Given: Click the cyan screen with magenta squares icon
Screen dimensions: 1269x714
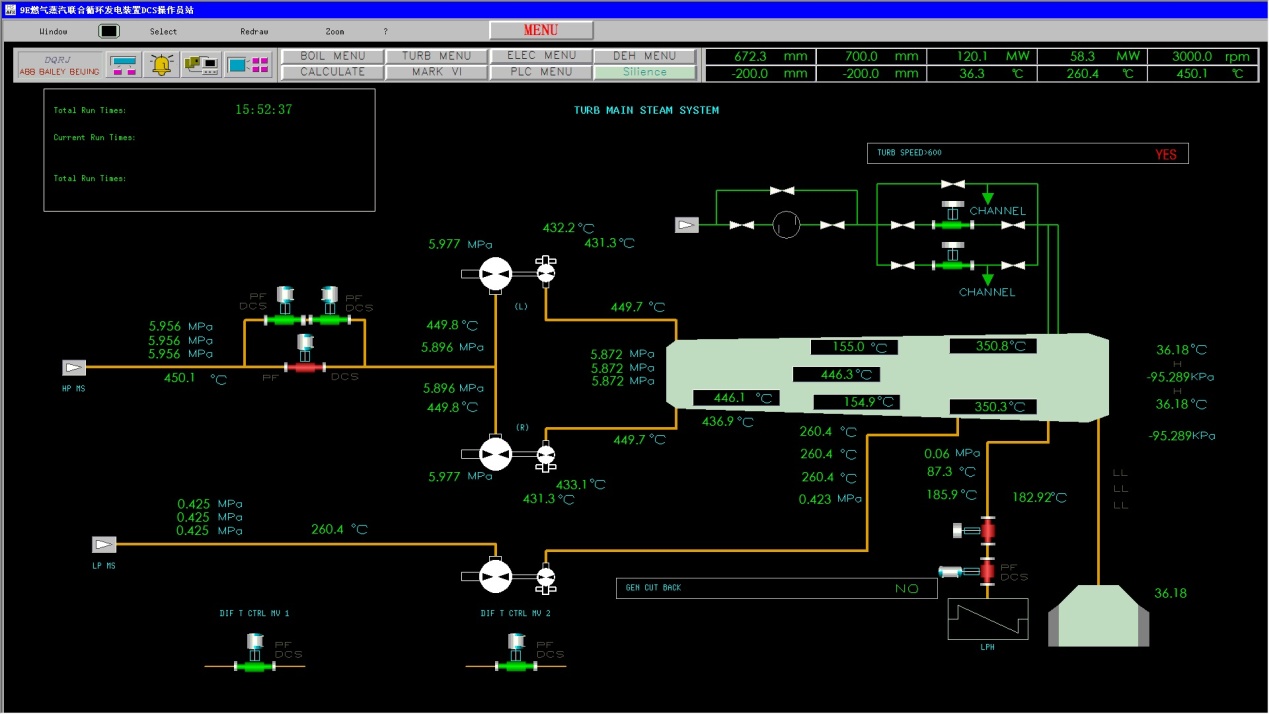Looking at the screenshot, I should (x=248, y=65).
